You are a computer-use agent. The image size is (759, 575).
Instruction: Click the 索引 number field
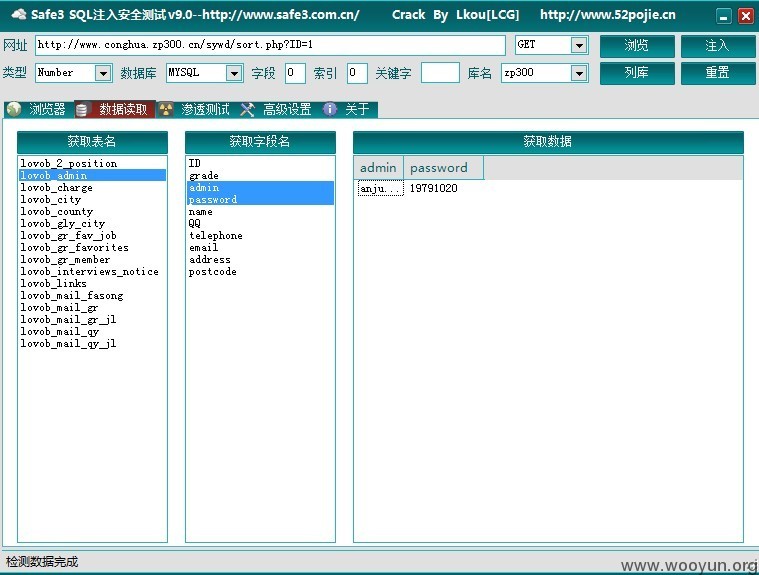click(x=357, y=73)
